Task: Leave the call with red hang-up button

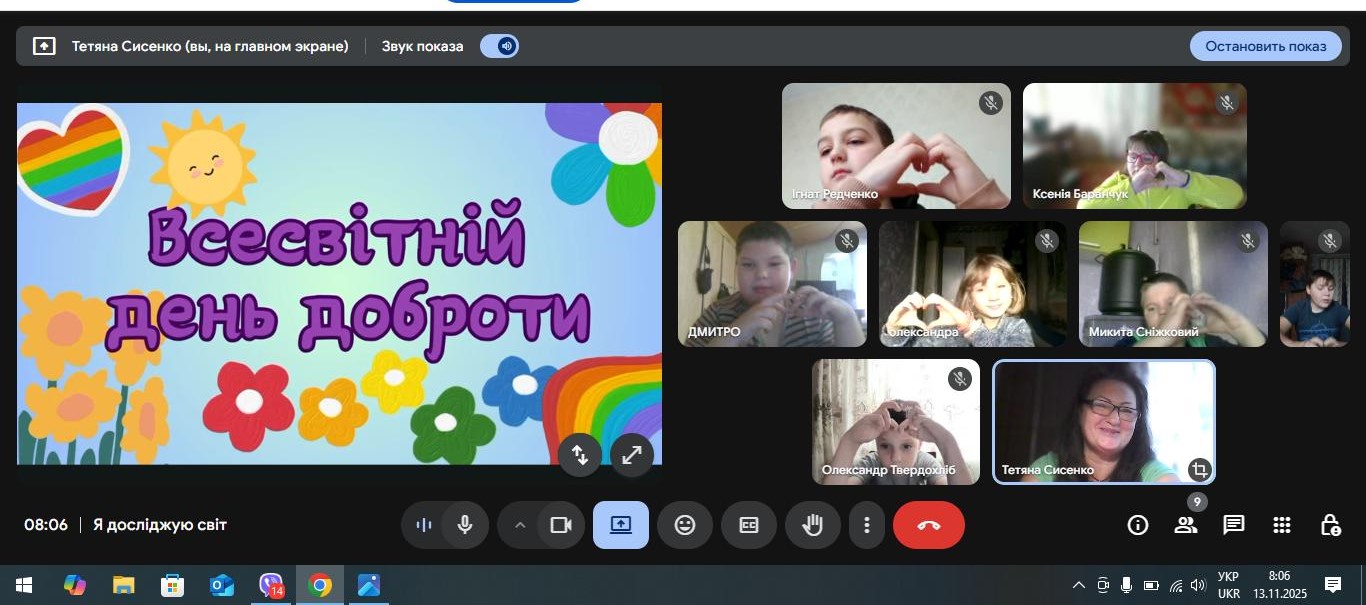Action: [x=928, y=525]
